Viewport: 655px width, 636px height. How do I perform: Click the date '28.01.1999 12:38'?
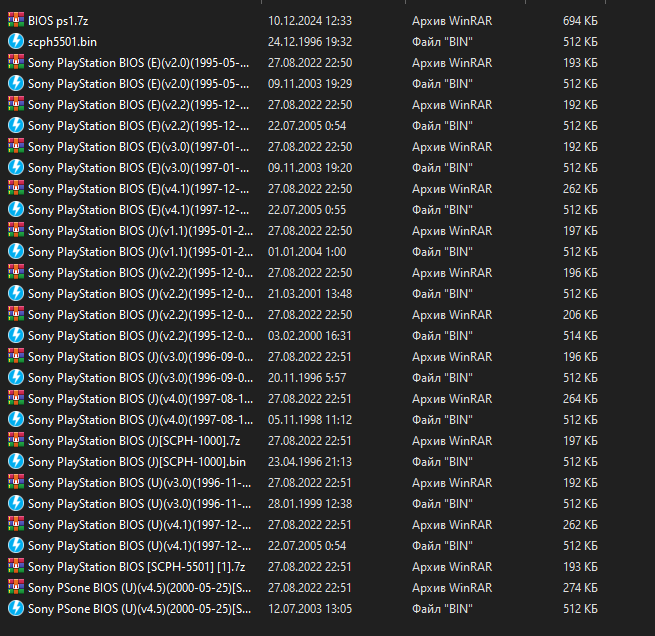point(310,504)
